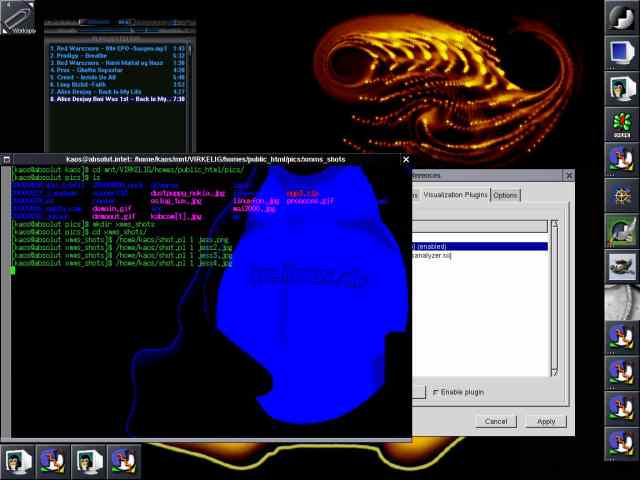Viewport: 640px width, 480px height.
Task: Click the Apply button in preferences
Action: point(546,421)
